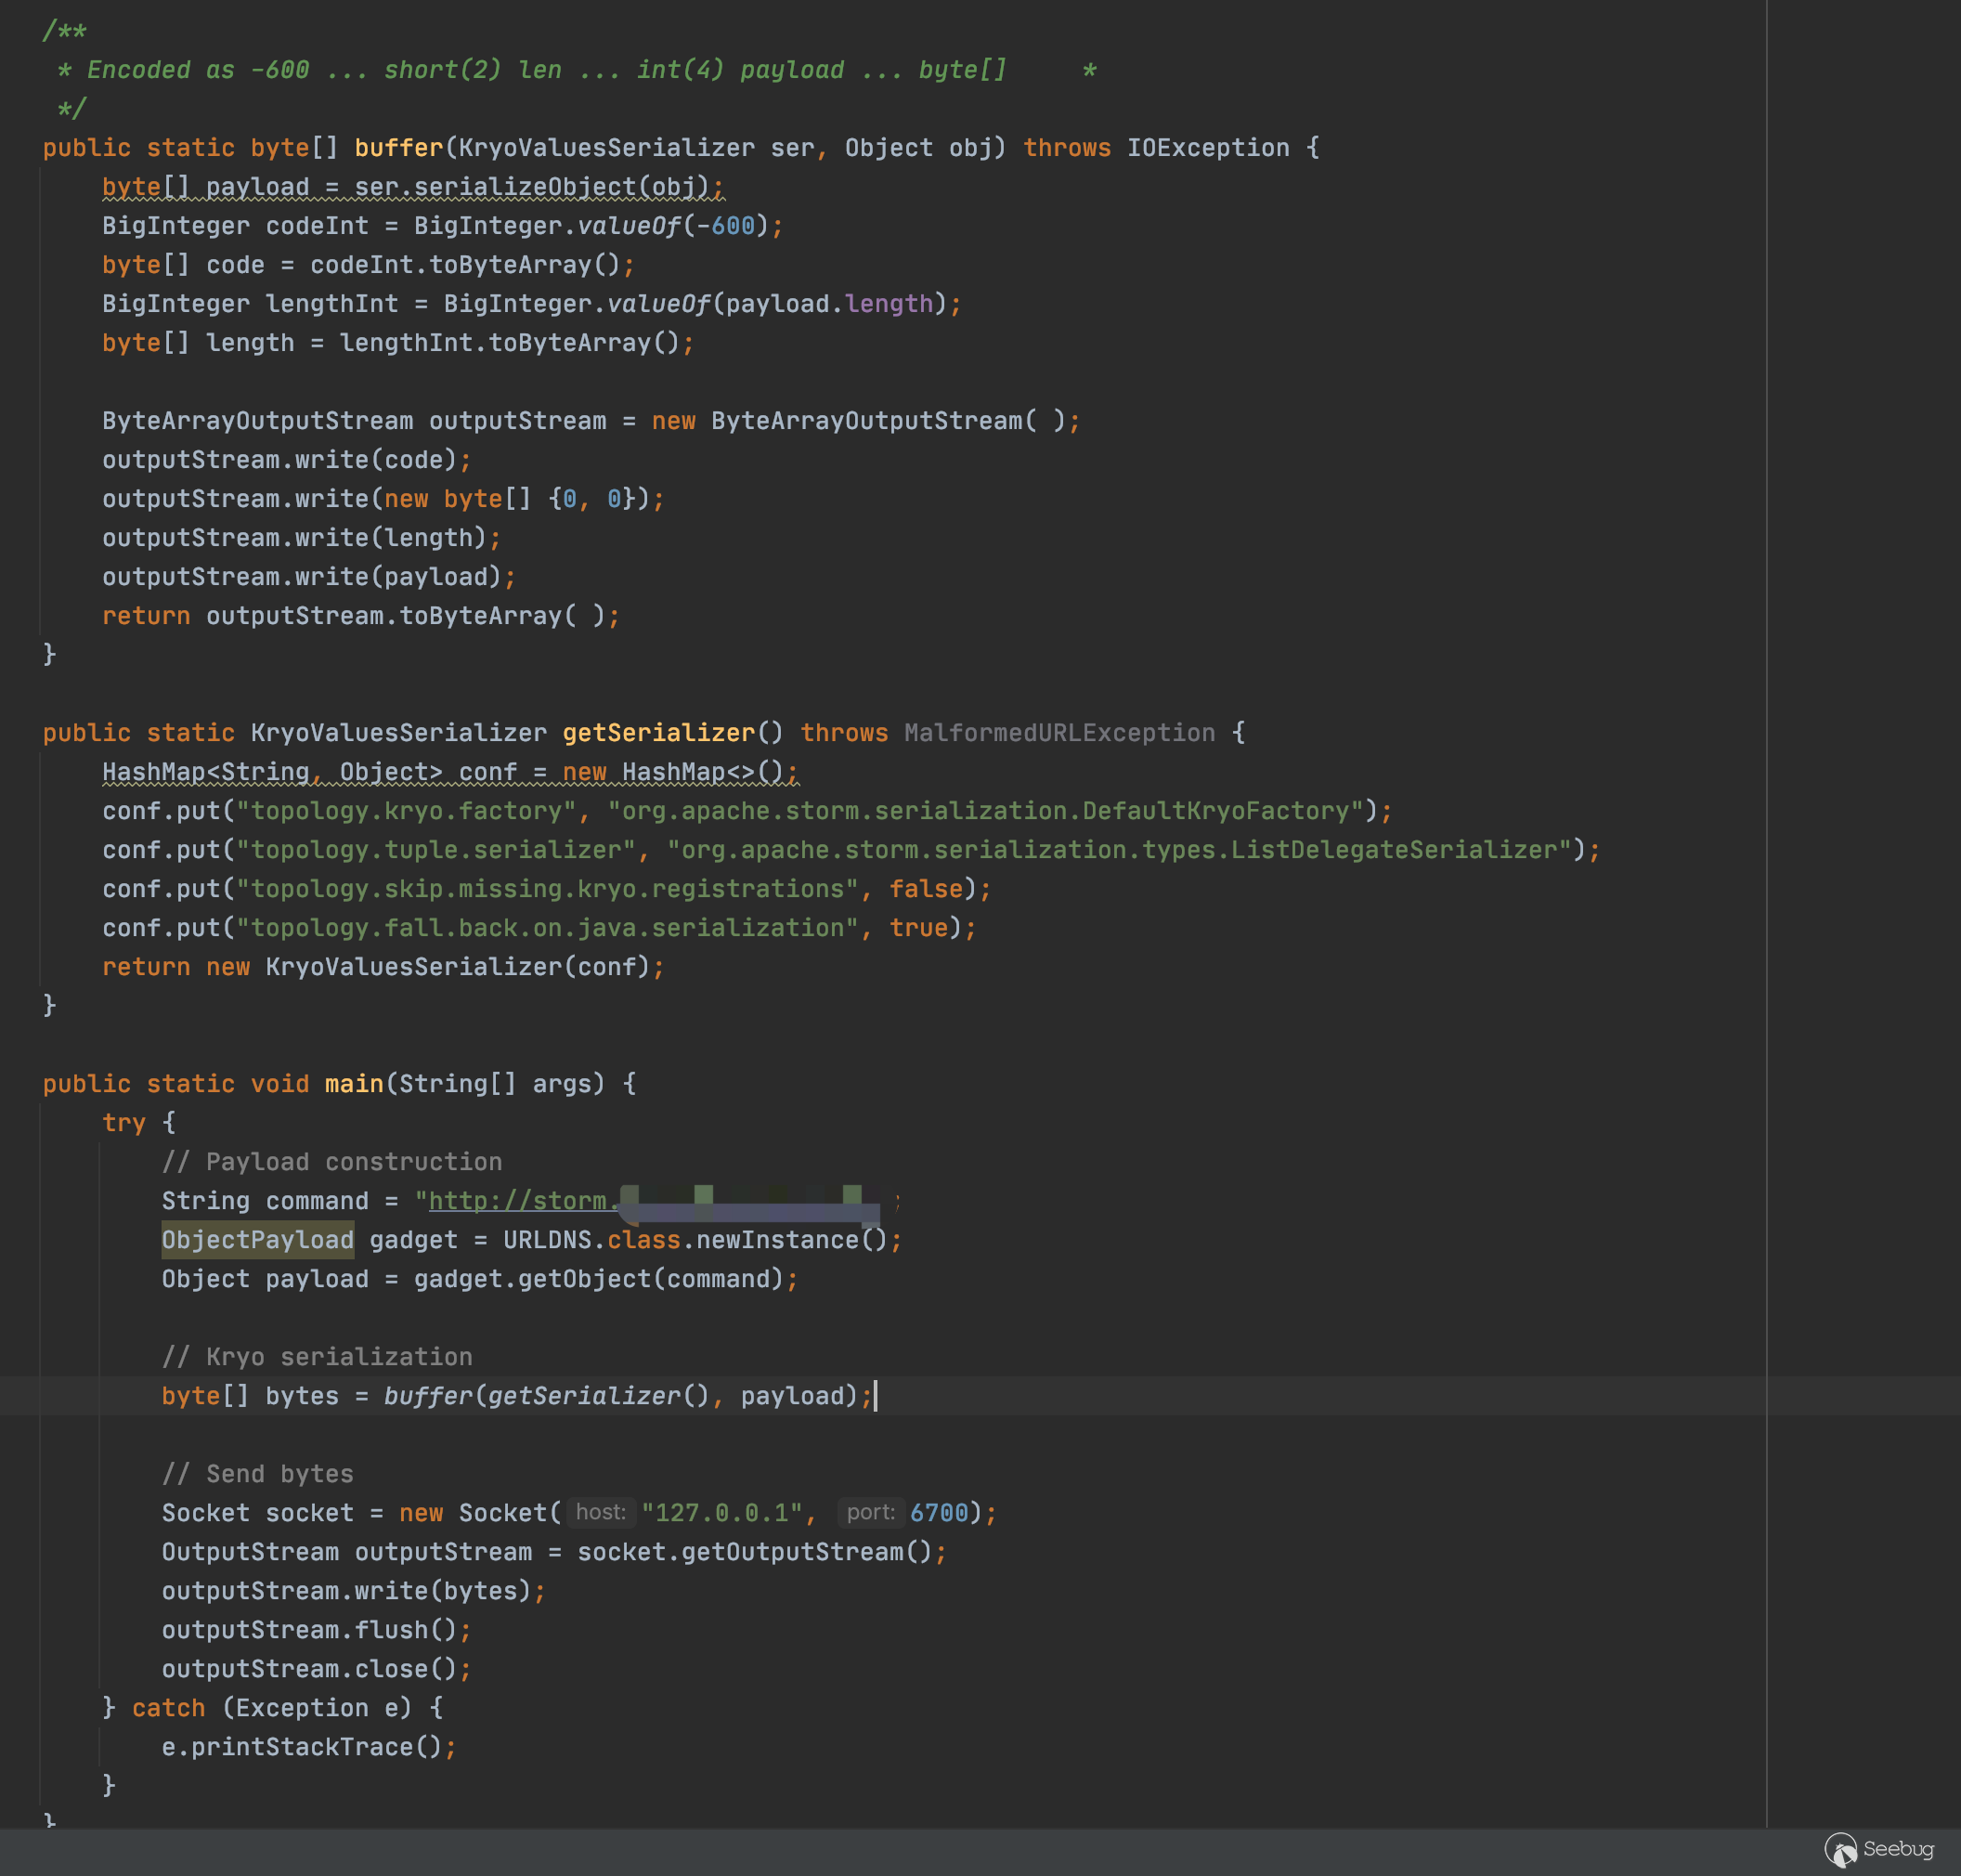This screenshot has height=1876, width=1961.
Task: Click the 6700 port number literal
Action: point(938,1513)
